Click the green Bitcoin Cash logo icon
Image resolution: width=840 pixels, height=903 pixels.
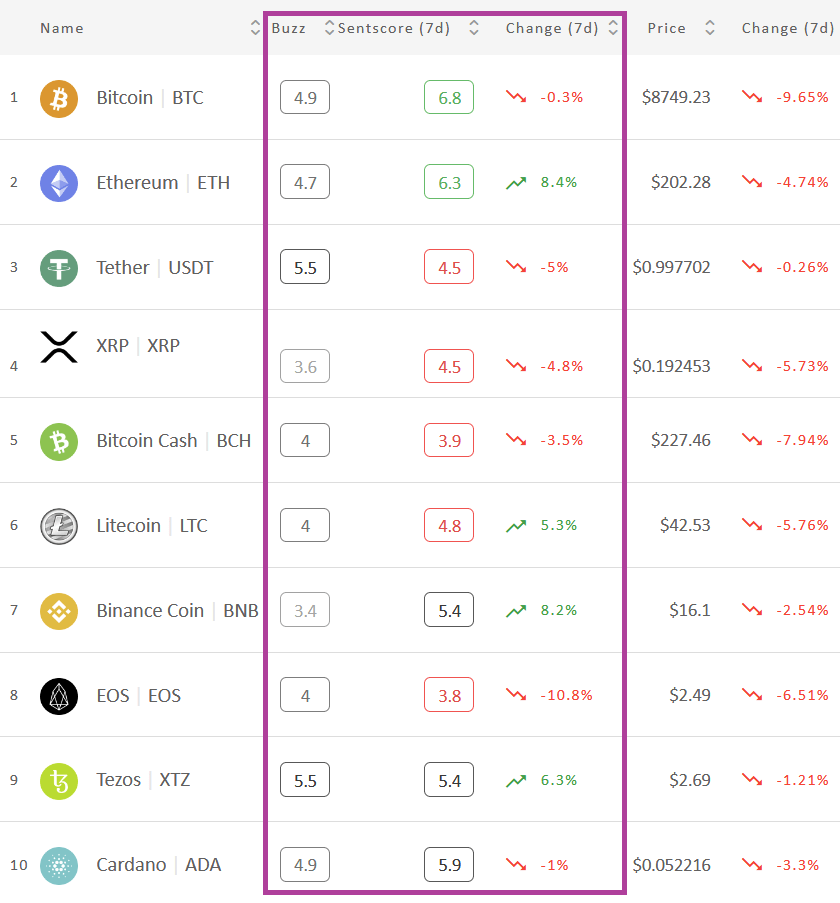pos(59,442)
